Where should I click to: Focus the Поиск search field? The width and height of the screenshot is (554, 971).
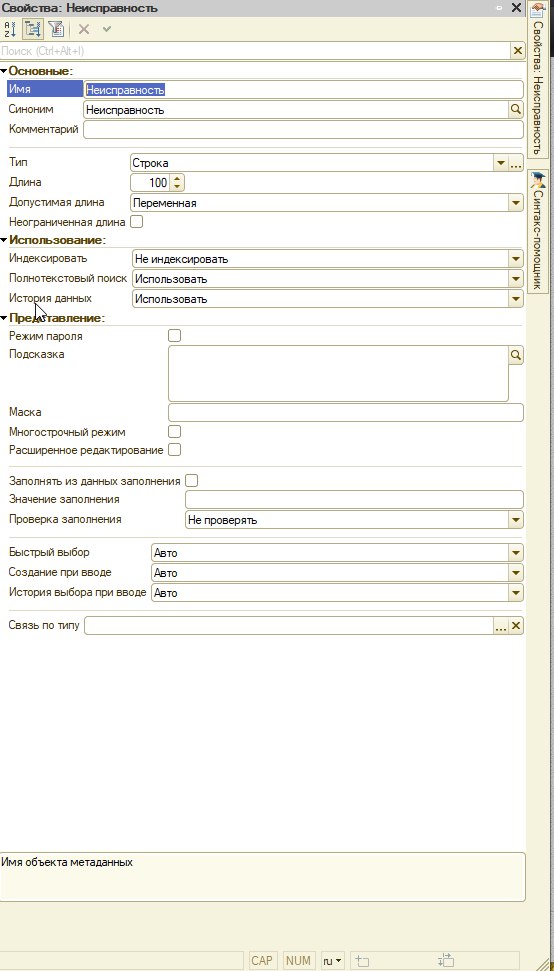255,51
